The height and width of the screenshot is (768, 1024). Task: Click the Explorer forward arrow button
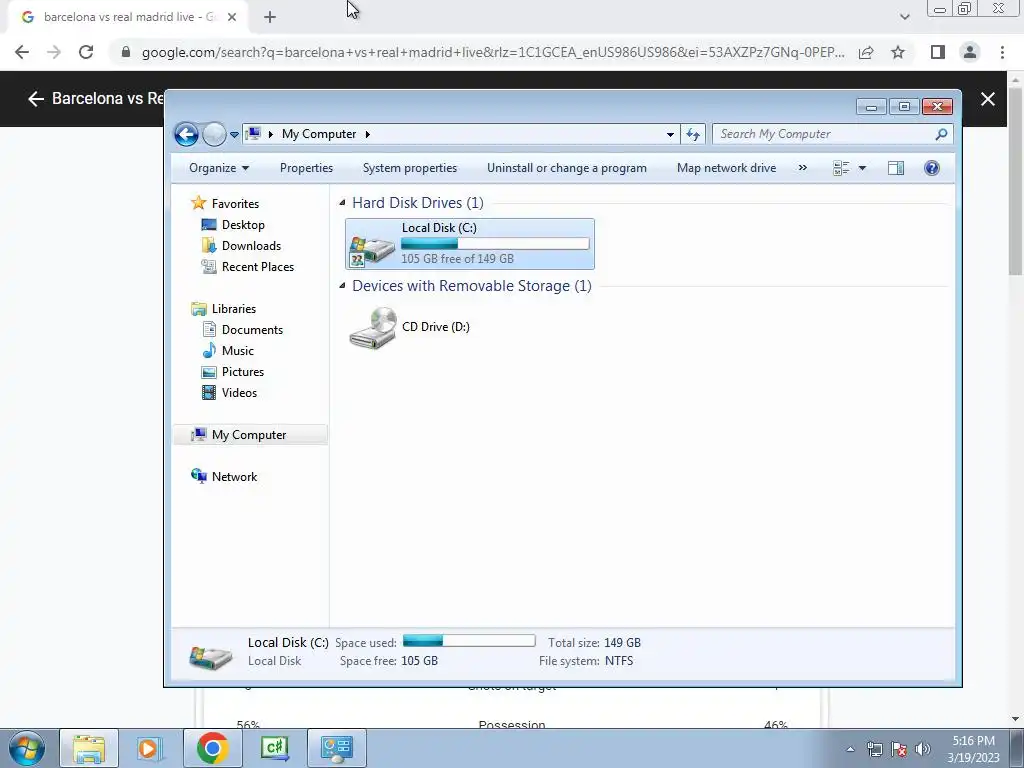point(214,135)
